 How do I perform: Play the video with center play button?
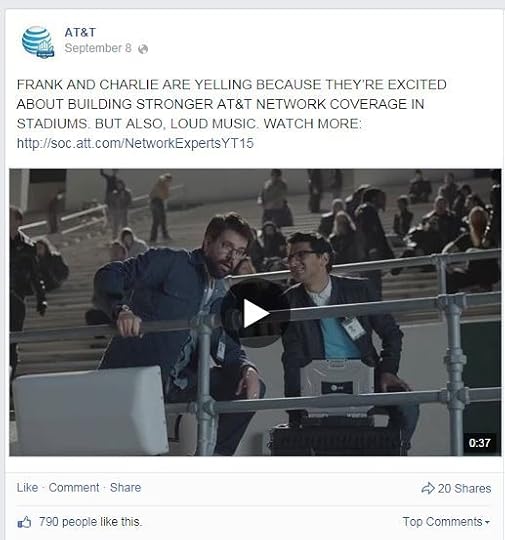(256, 313)
